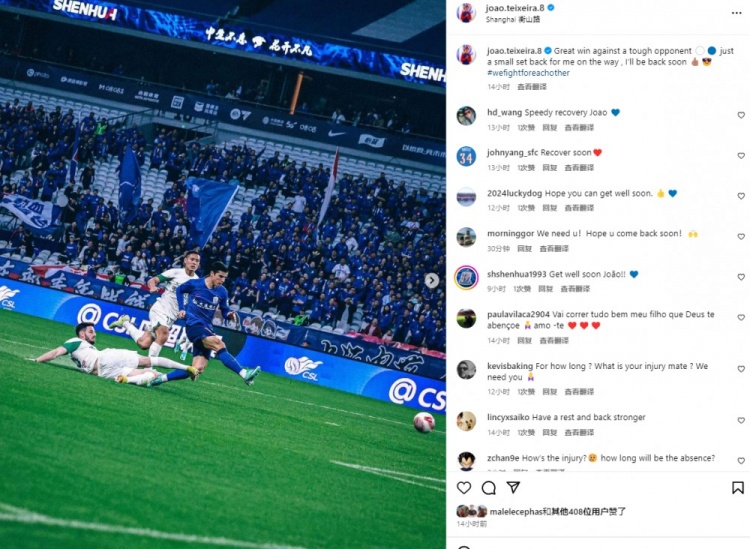Like kevisbaking's comment with the heart
This screenshot has width=750, height=549.
(741, 369)
